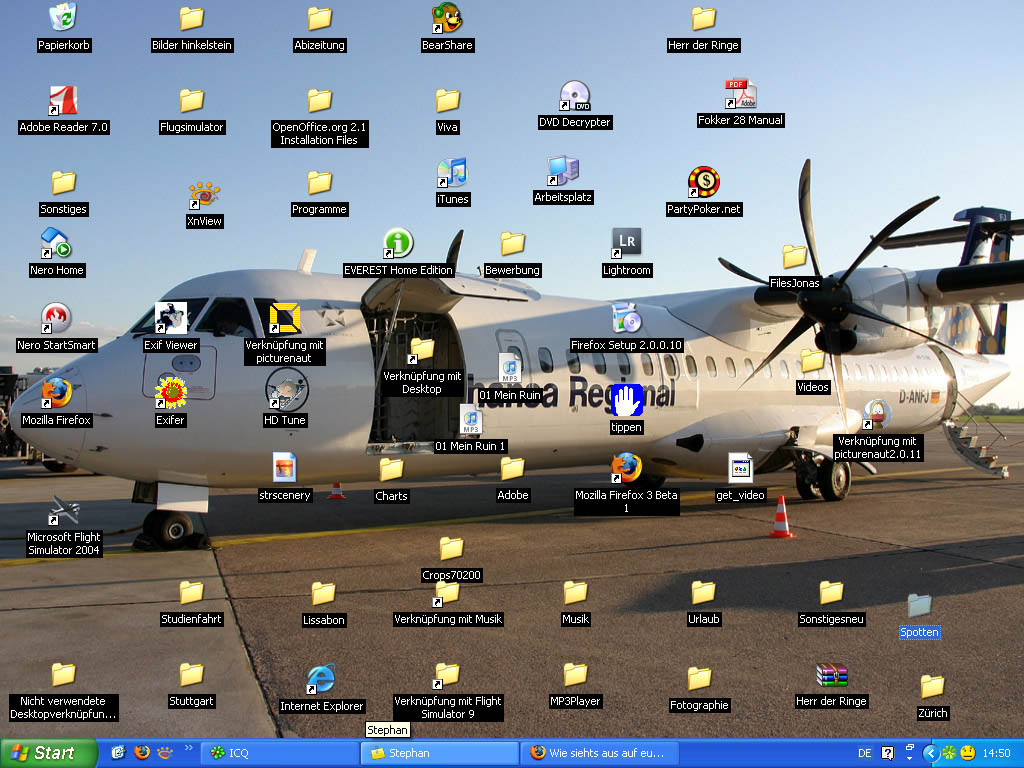Launch Mozilla Firefox from the desktop
The height and width of the screenshot is (768, 1024).
coord(57,394)
